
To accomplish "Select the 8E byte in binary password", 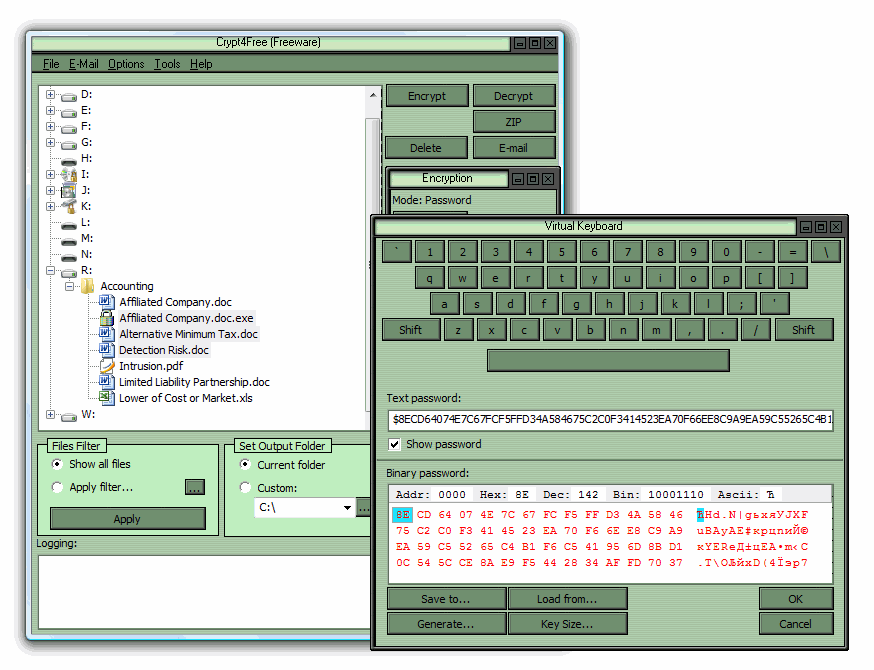I will click(x=402, y=514).
